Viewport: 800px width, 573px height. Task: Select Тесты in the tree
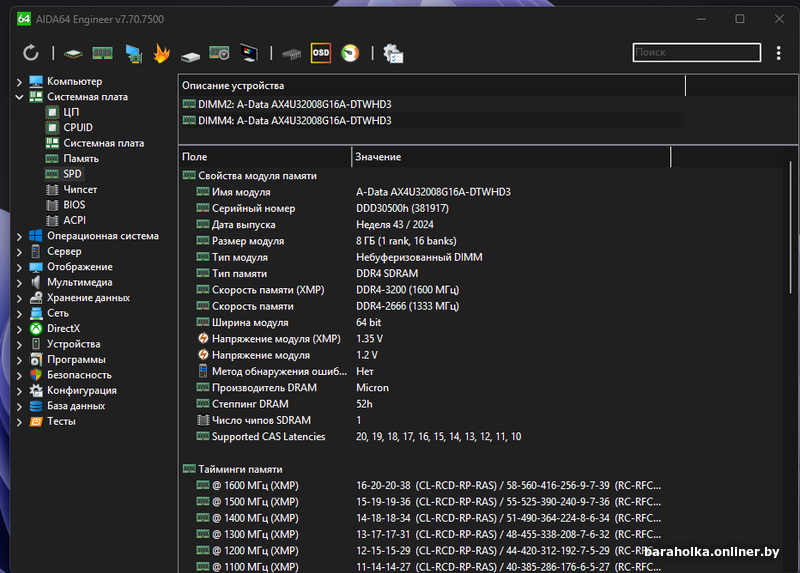coord(61,421)
